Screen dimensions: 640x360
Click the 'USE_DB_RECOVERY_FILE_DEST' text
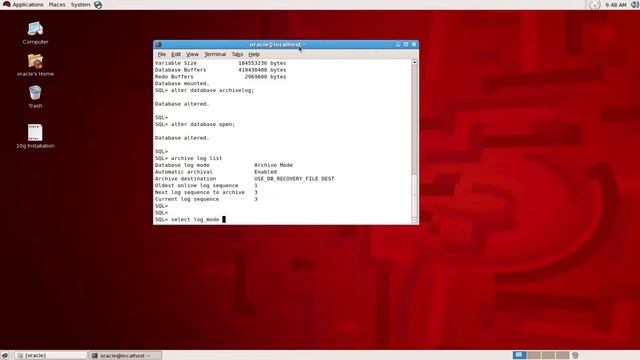click(294, 179)
